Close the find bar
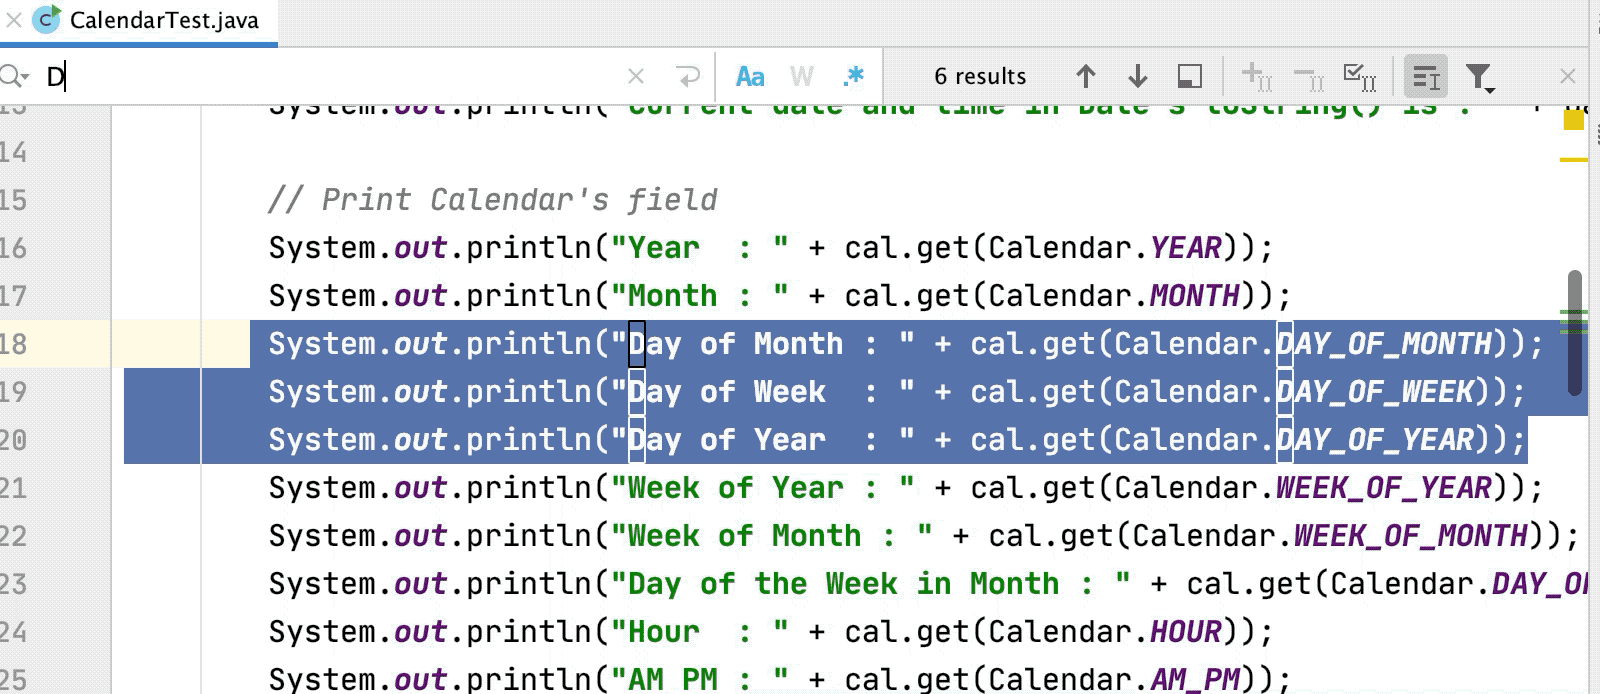Viewport: 1600px width, 694px height. (x=1567, y=76)
